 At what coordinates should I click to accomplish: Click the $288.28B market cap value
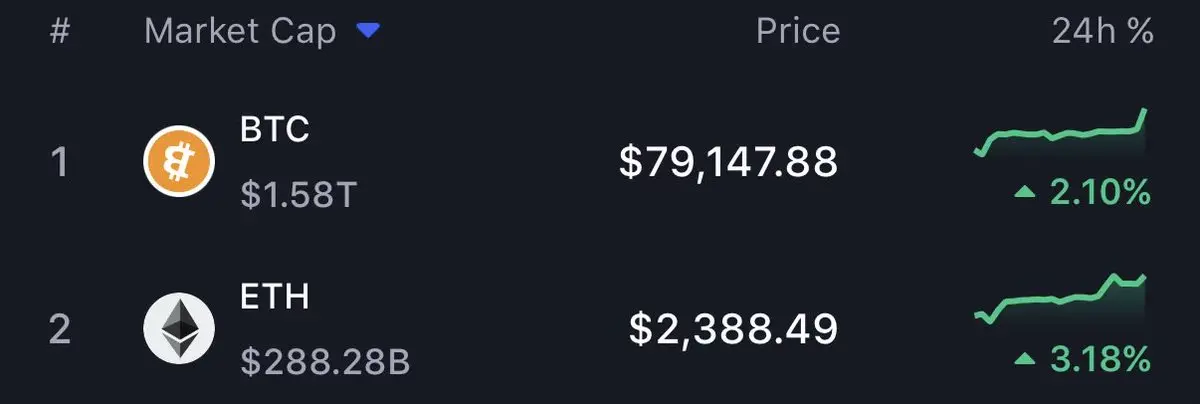pyautogui.click(x=325, y=361)
